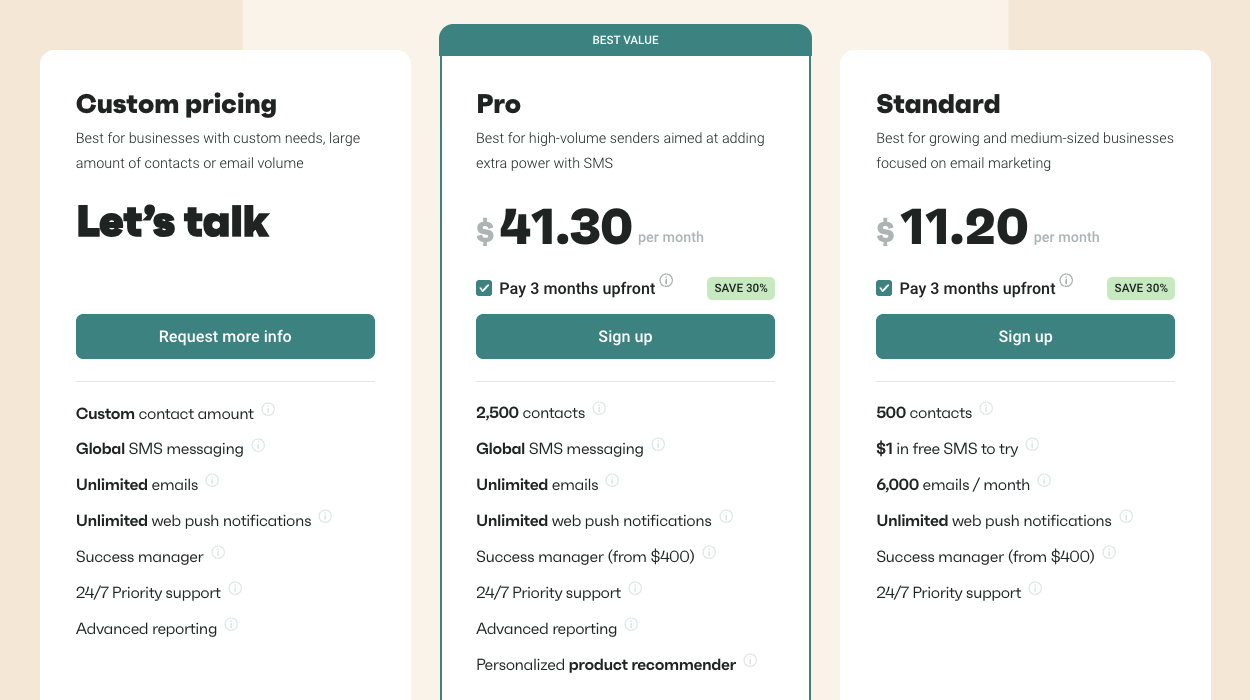Click info icon beside Standard 24/7 Priority support
1250x700 pixels.
coord(1035,588)
